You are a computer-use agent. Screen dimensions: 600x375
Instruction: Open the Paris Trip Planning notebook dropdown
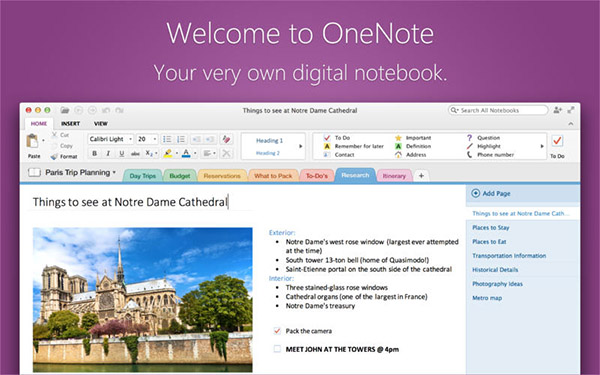114,172
